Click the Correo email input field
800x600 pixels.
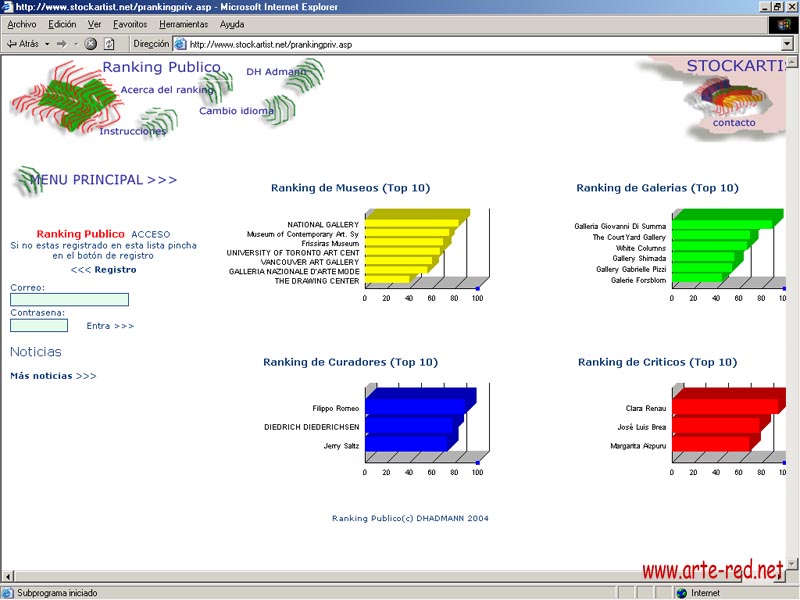click(x=69, y=299)
